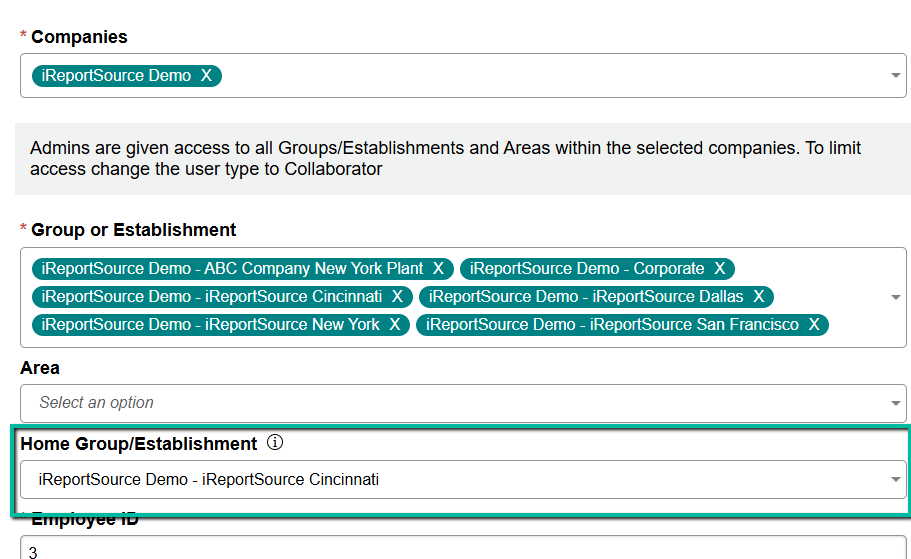Click iReportSource Dallas tag text
This screenshot has width=911, height=559.
(586, 296)
